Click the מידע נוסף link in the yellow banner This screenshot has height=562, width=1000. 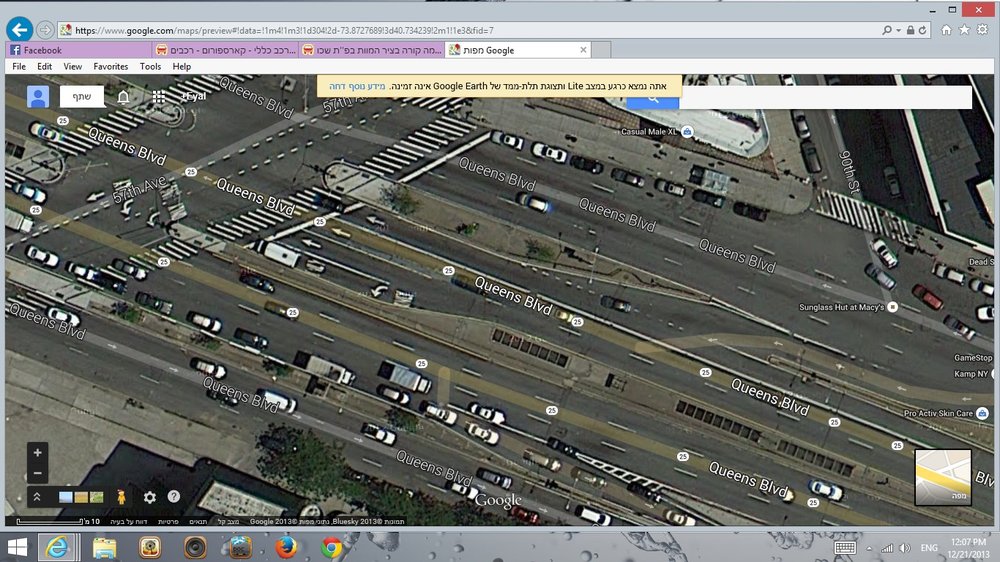click(368, 86)
